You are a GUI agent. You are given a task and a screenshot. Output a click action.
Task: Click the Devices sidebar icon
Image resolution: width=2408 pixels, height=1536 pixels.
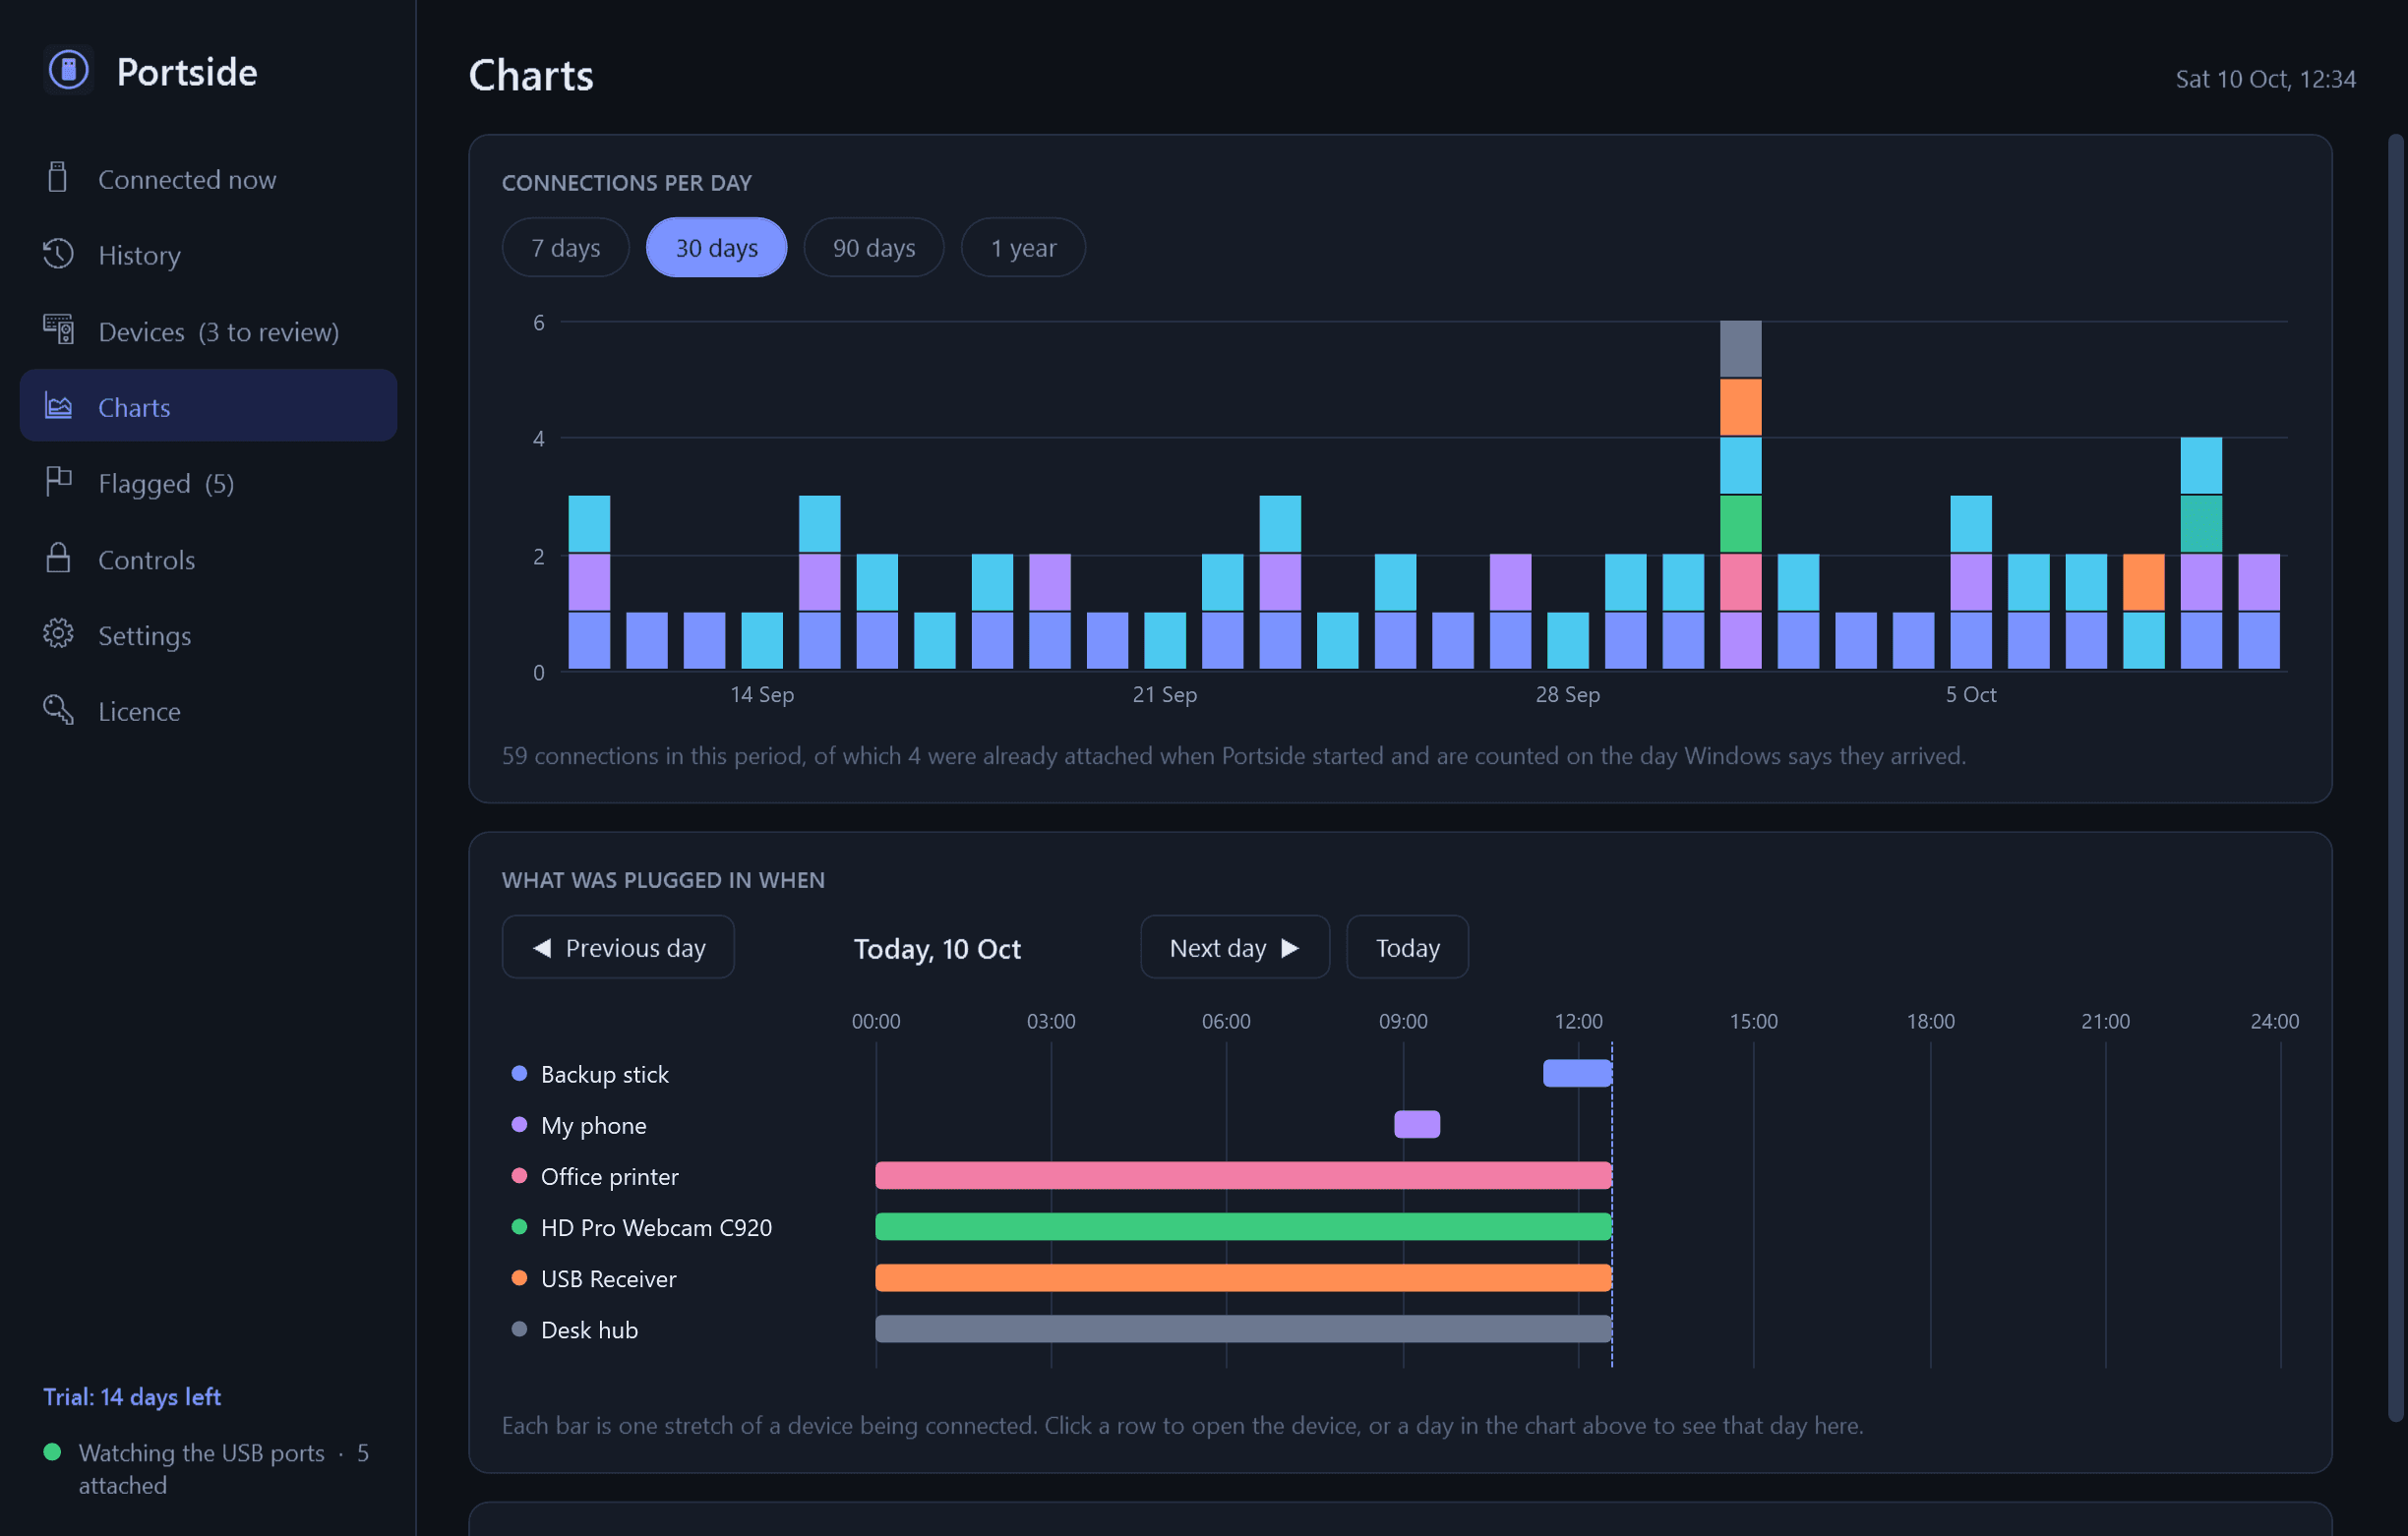(58, 330)
